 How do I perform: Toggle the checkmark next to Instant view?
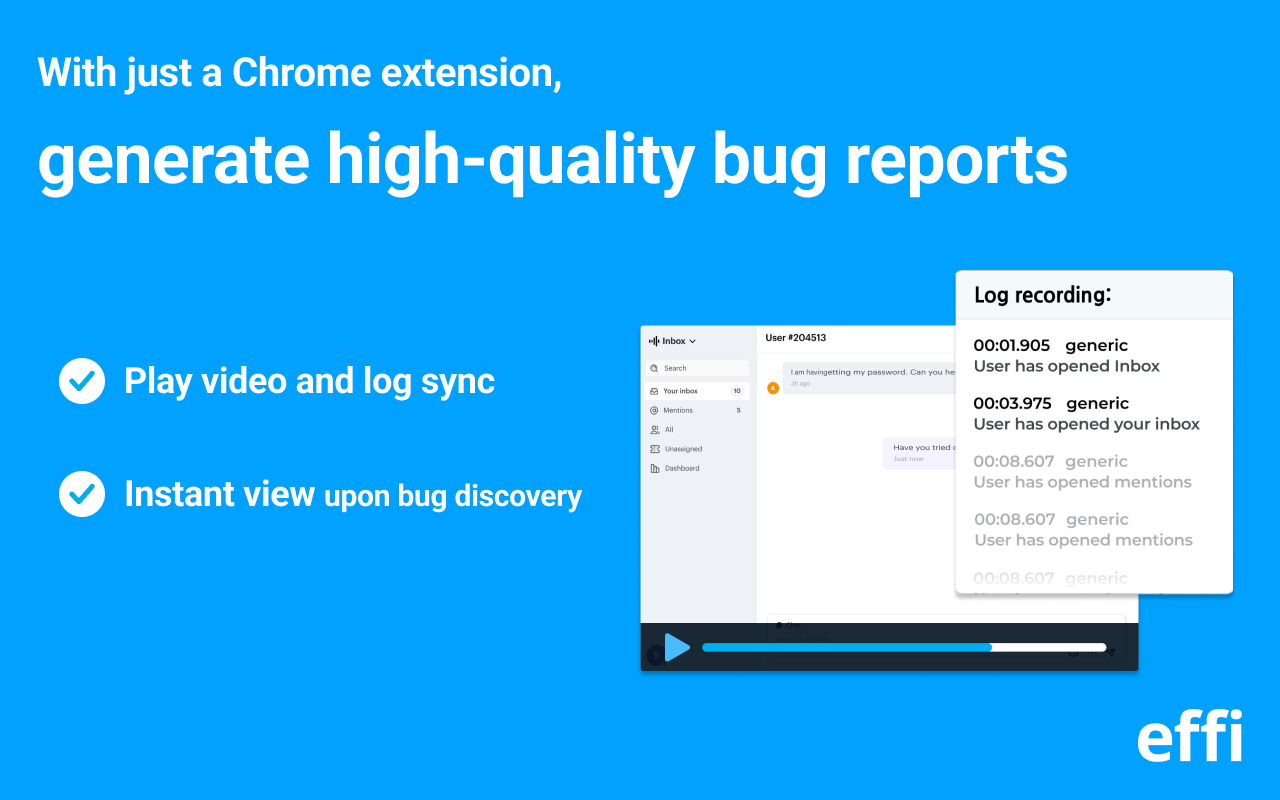coord(81,494)
